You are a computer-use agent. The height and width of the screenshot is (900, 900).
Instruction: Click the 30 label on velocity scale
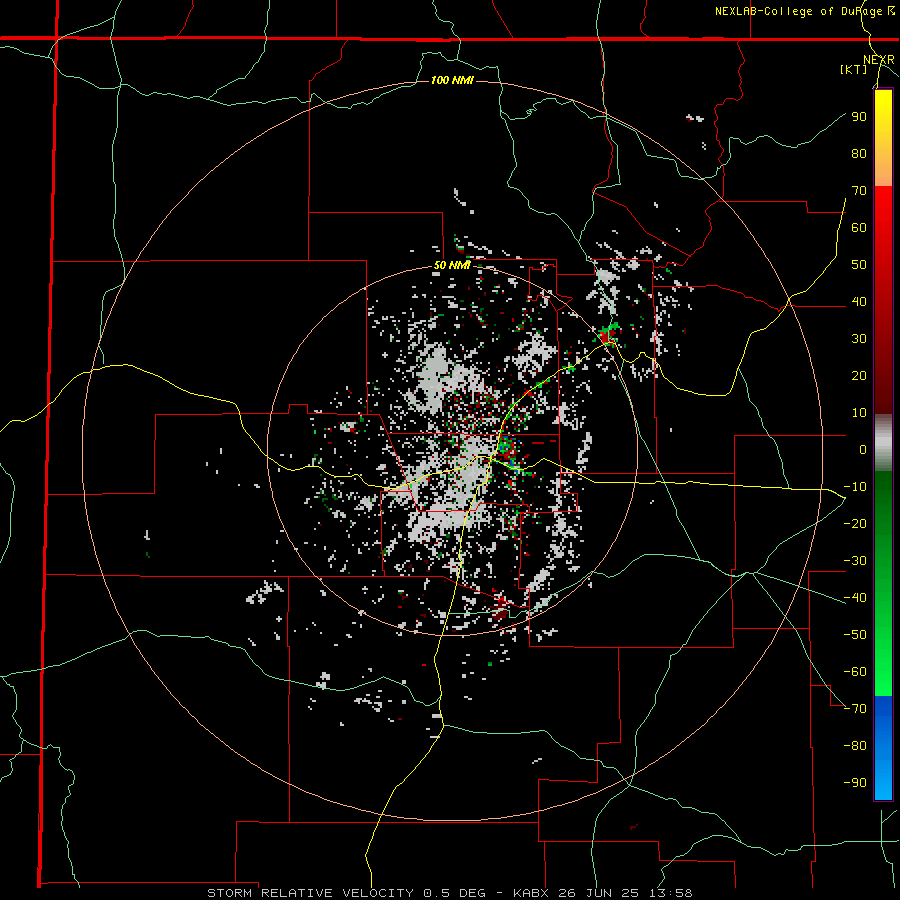pyautogui.click(x=859, y=339)
